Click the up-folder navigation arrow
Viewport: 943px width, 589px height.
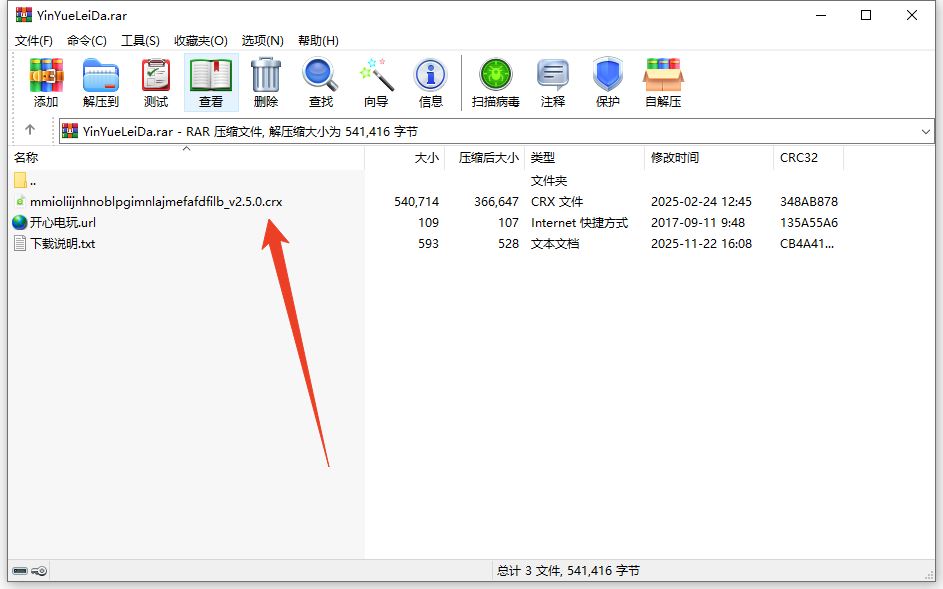pos(29,130)
